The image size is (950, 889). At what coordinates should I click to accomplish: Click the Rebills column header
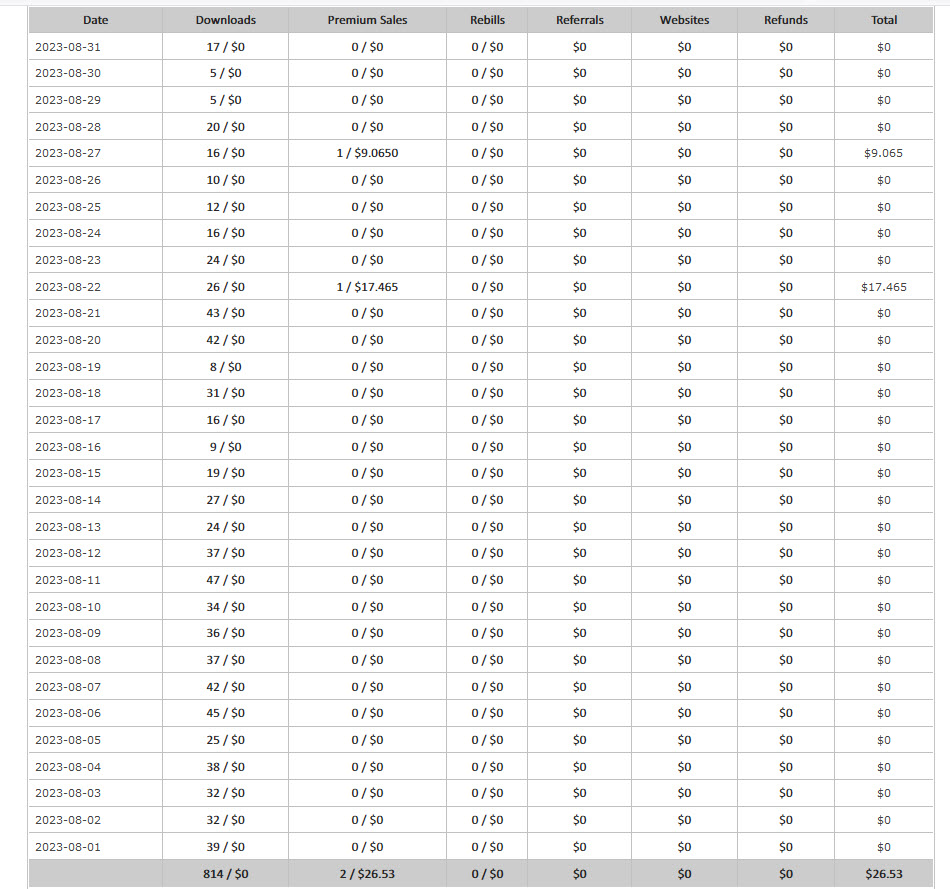[x=487, y=20]
